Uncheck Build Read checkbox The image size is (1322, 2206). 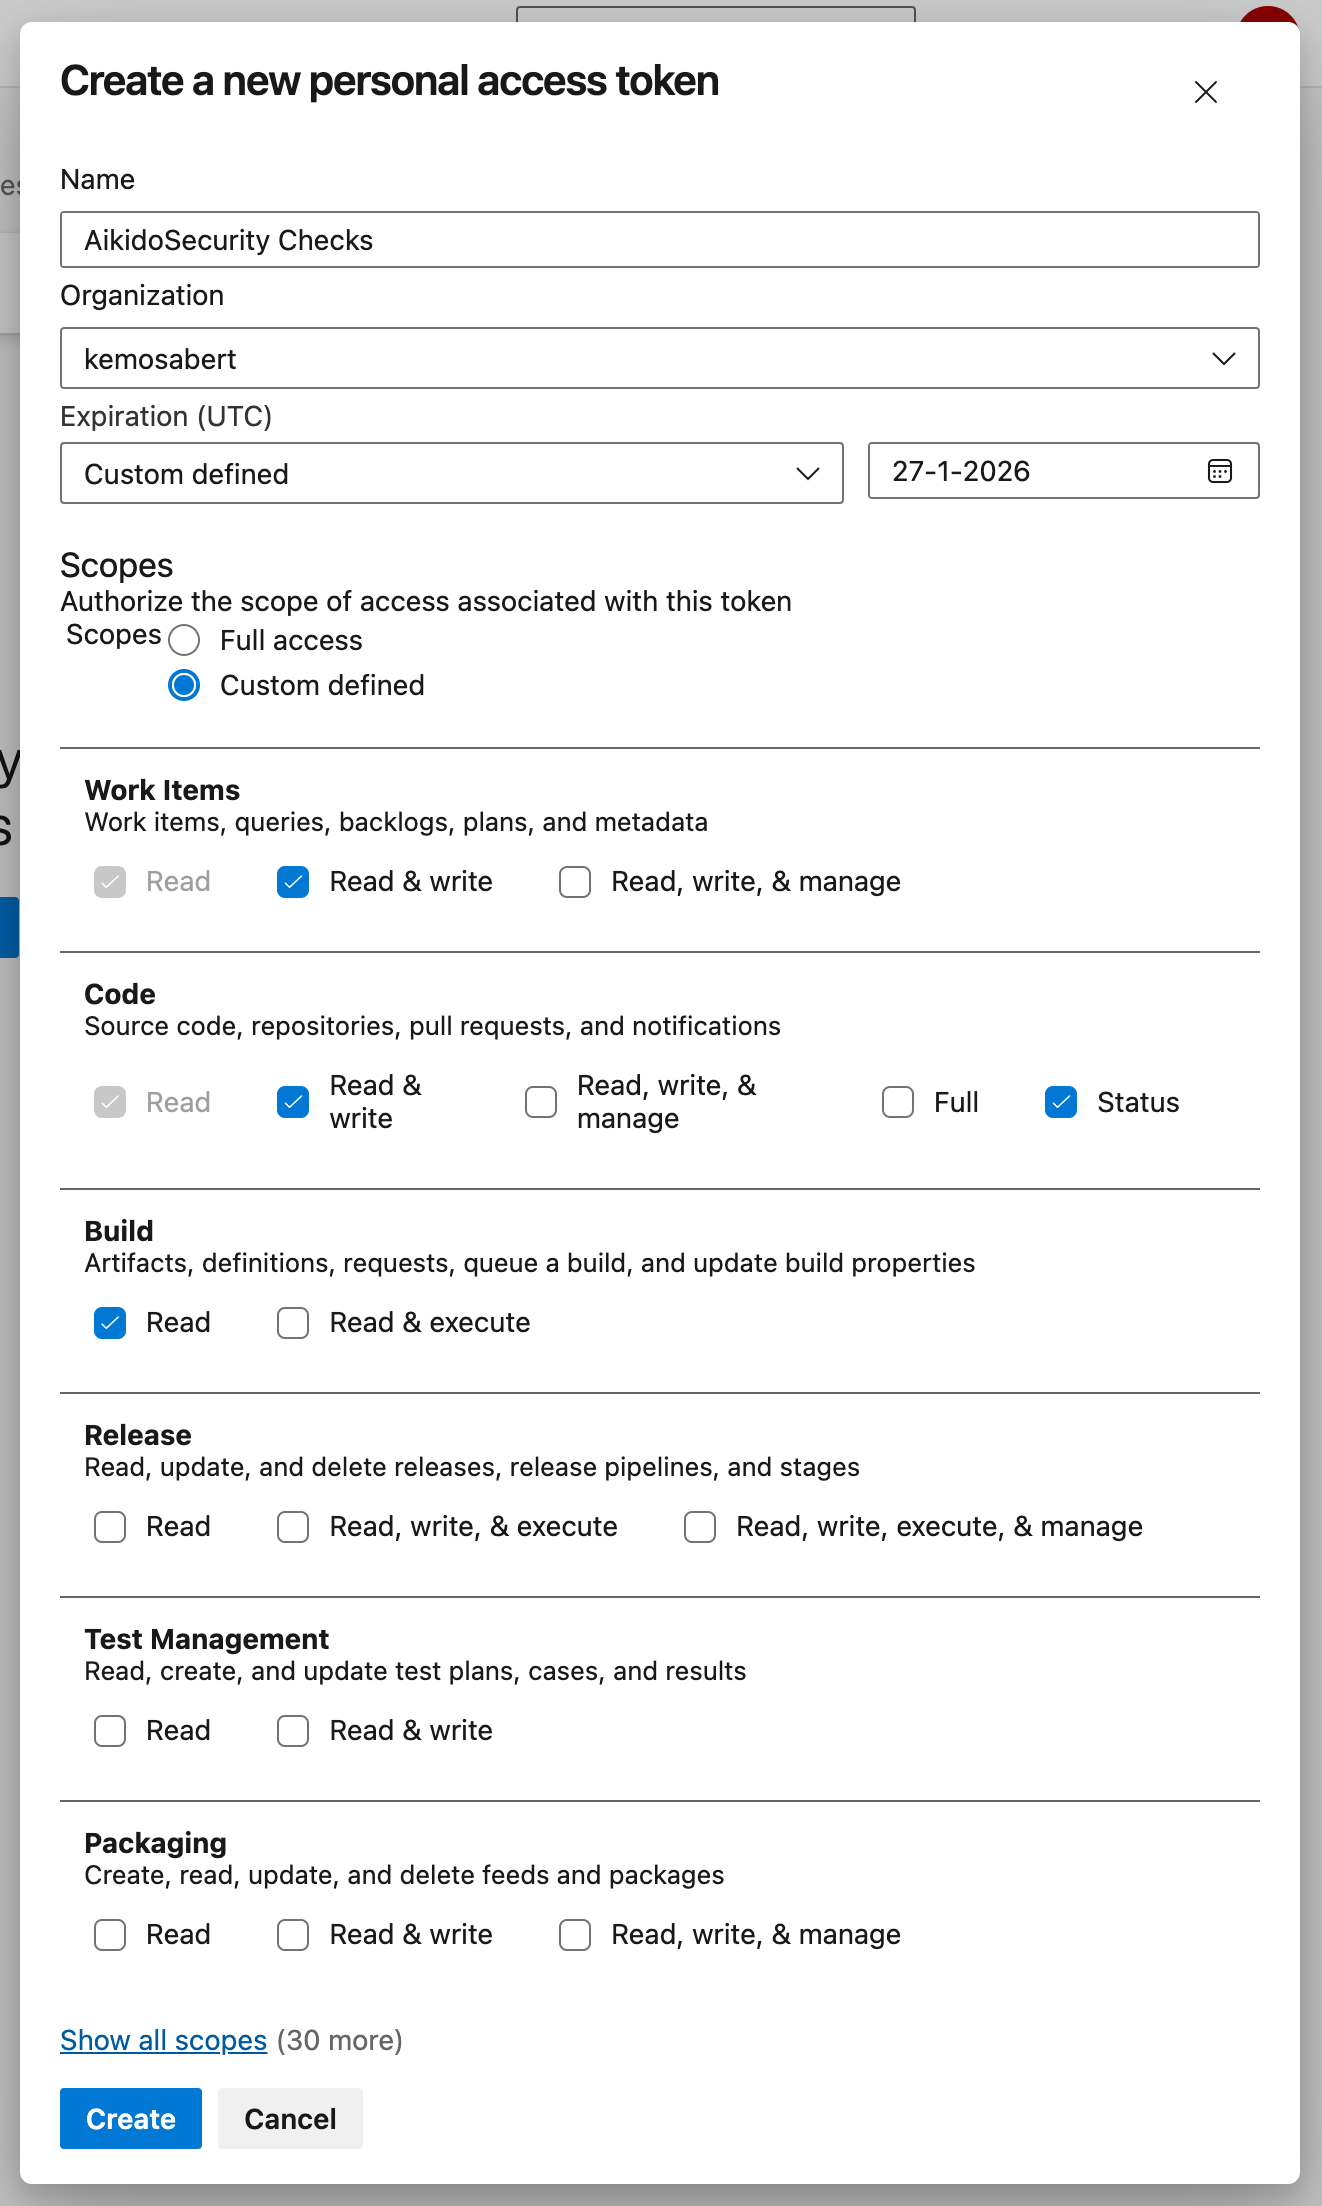[x=110, y=1323]
